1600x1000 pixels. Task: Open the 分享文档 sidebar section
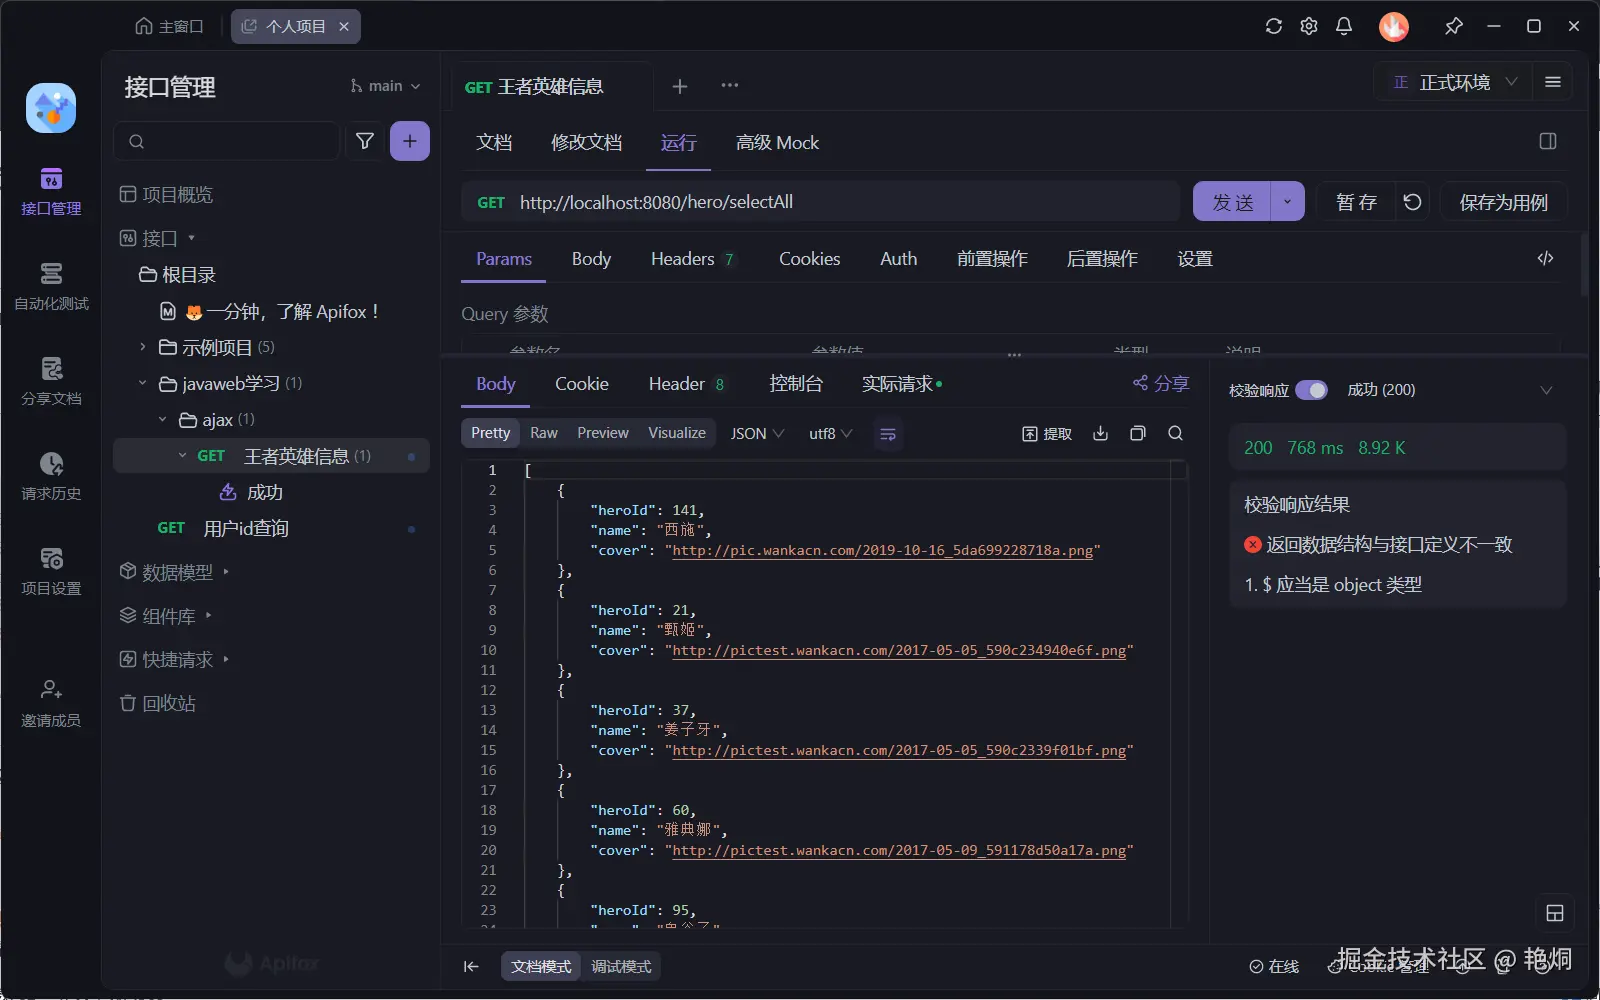(51, 381)
